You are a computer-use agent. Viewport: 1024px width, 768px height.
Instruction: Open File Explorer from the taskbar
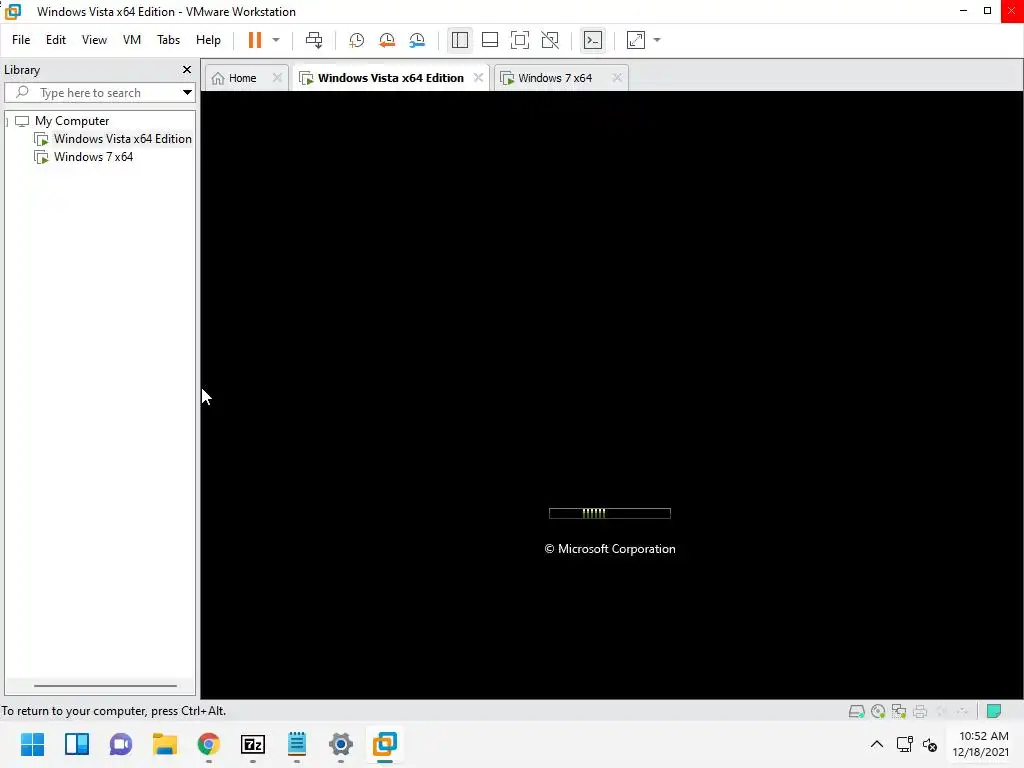click(165, 744)
